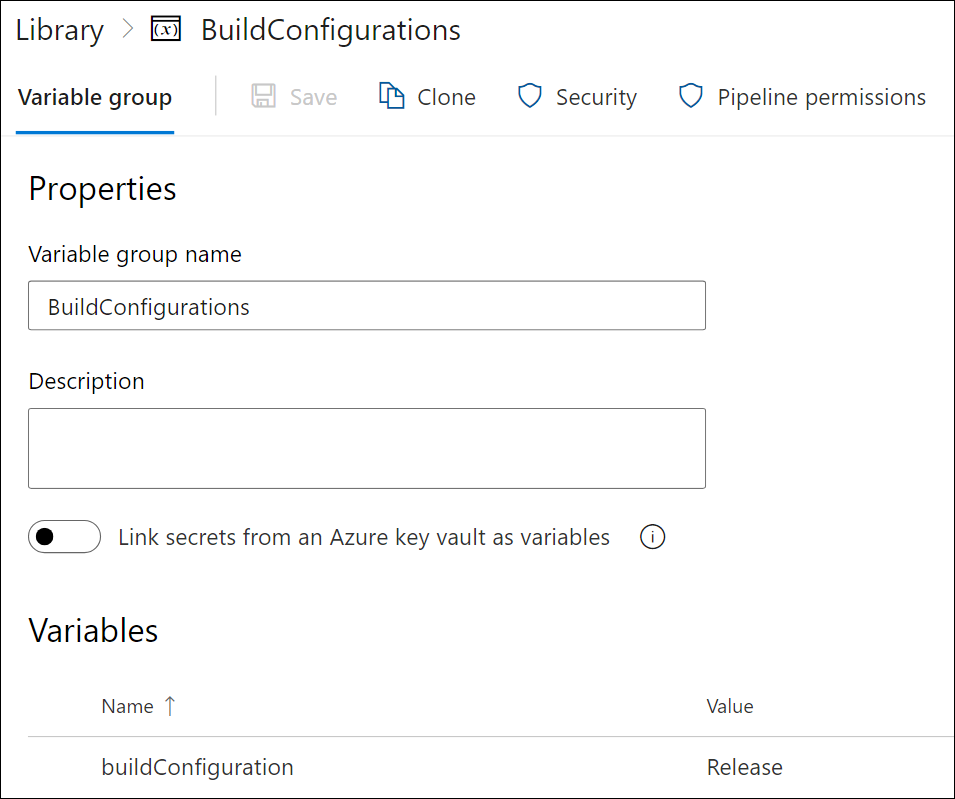Click the BuildConfigurations breadcrumb title
Image resolution: width=955 pixels, height=799 pixels.
331,30
